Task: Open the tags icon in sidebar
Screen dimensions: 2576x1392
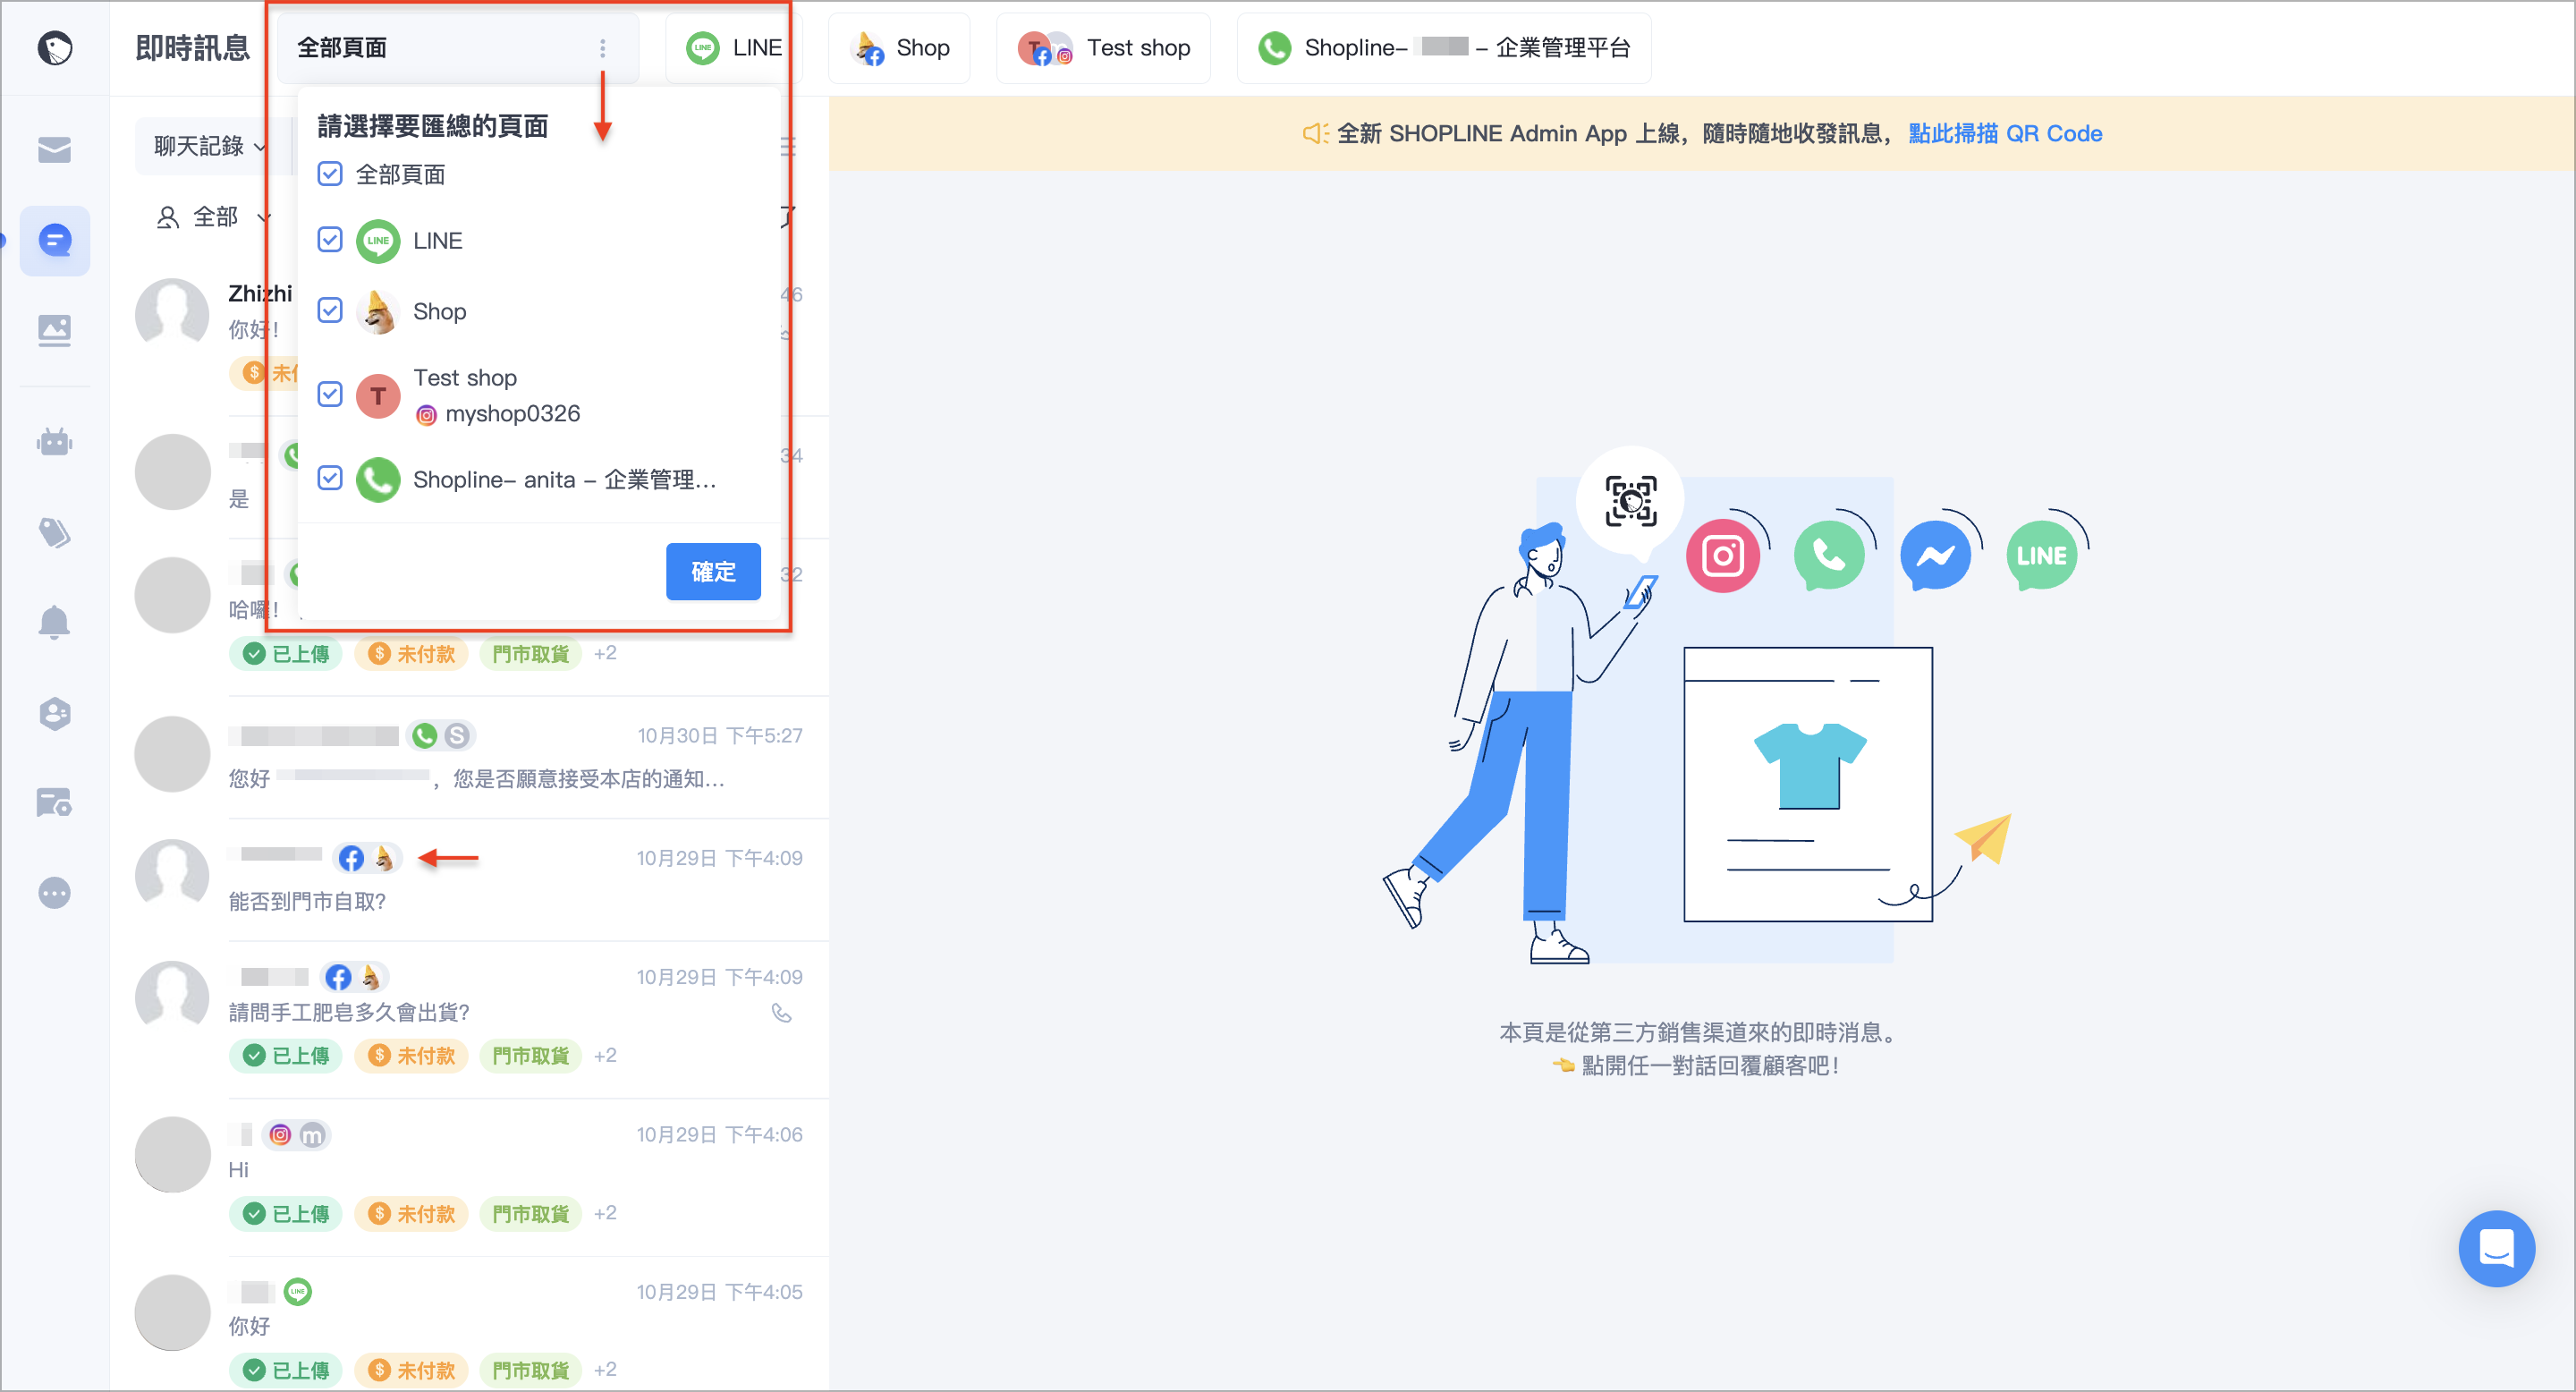Action: pyautogui.click(x=54, y=533)
